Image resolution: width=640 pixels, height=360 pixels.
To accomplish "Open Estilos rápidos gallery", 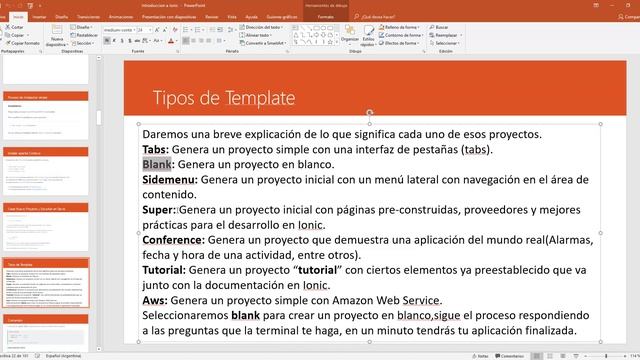I will [368, 36].
